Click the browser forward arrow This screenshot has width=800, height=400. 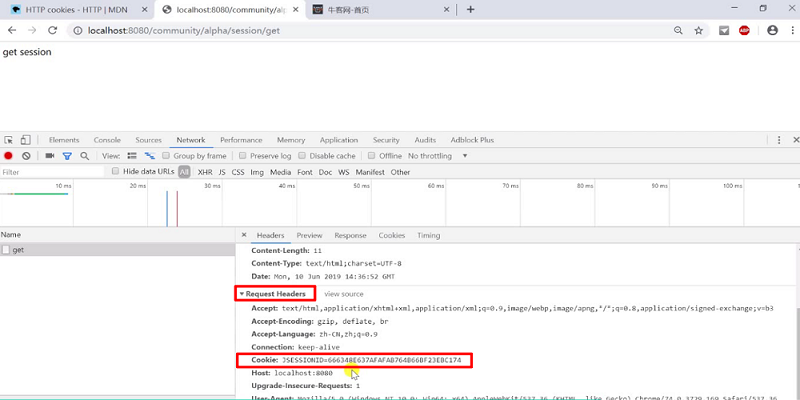[x=32, y=31]
